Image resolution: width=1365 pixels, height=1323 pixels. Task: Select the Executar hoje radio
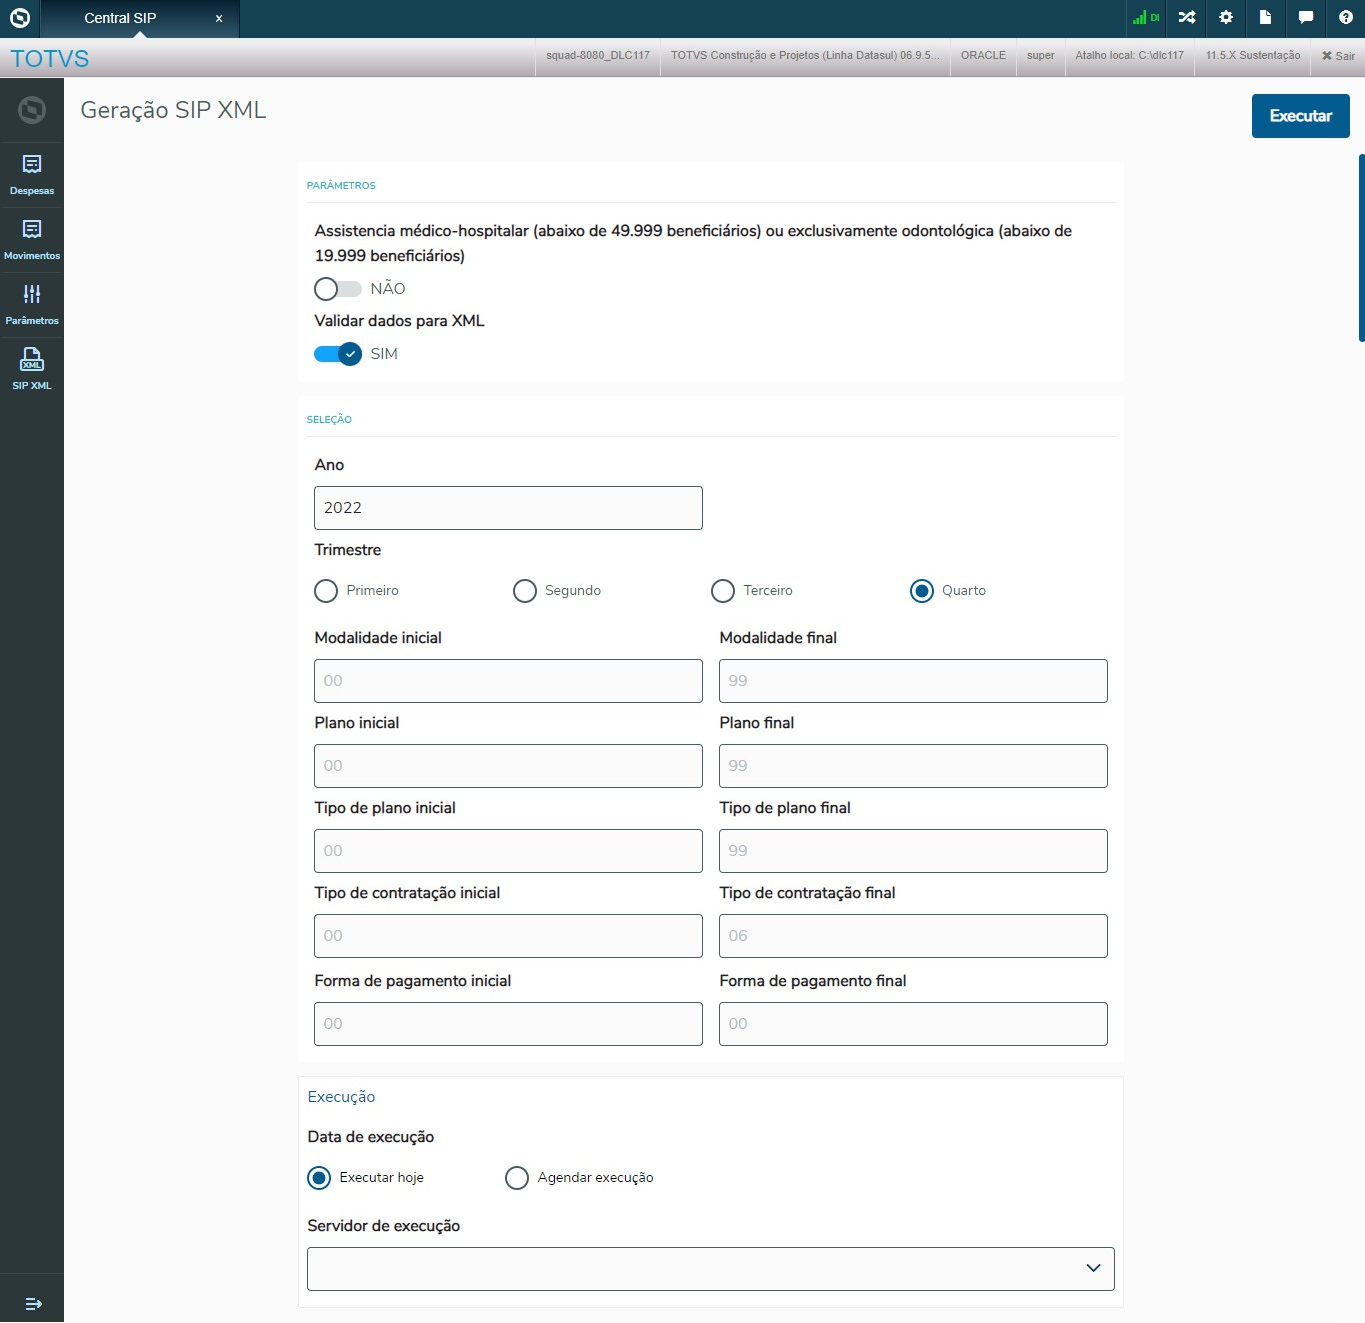point(319,1178)
